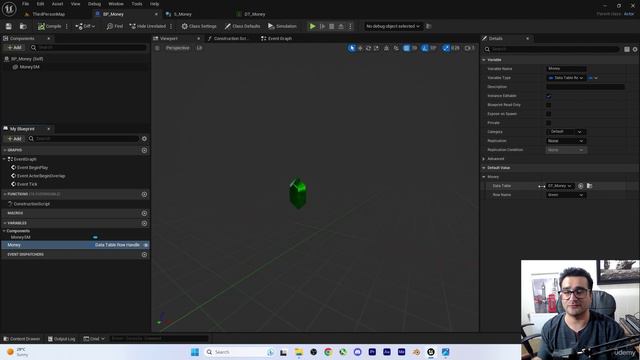The image size is (640, 360).
Task: Open the camera speed setting
Action: coord(469,48)
